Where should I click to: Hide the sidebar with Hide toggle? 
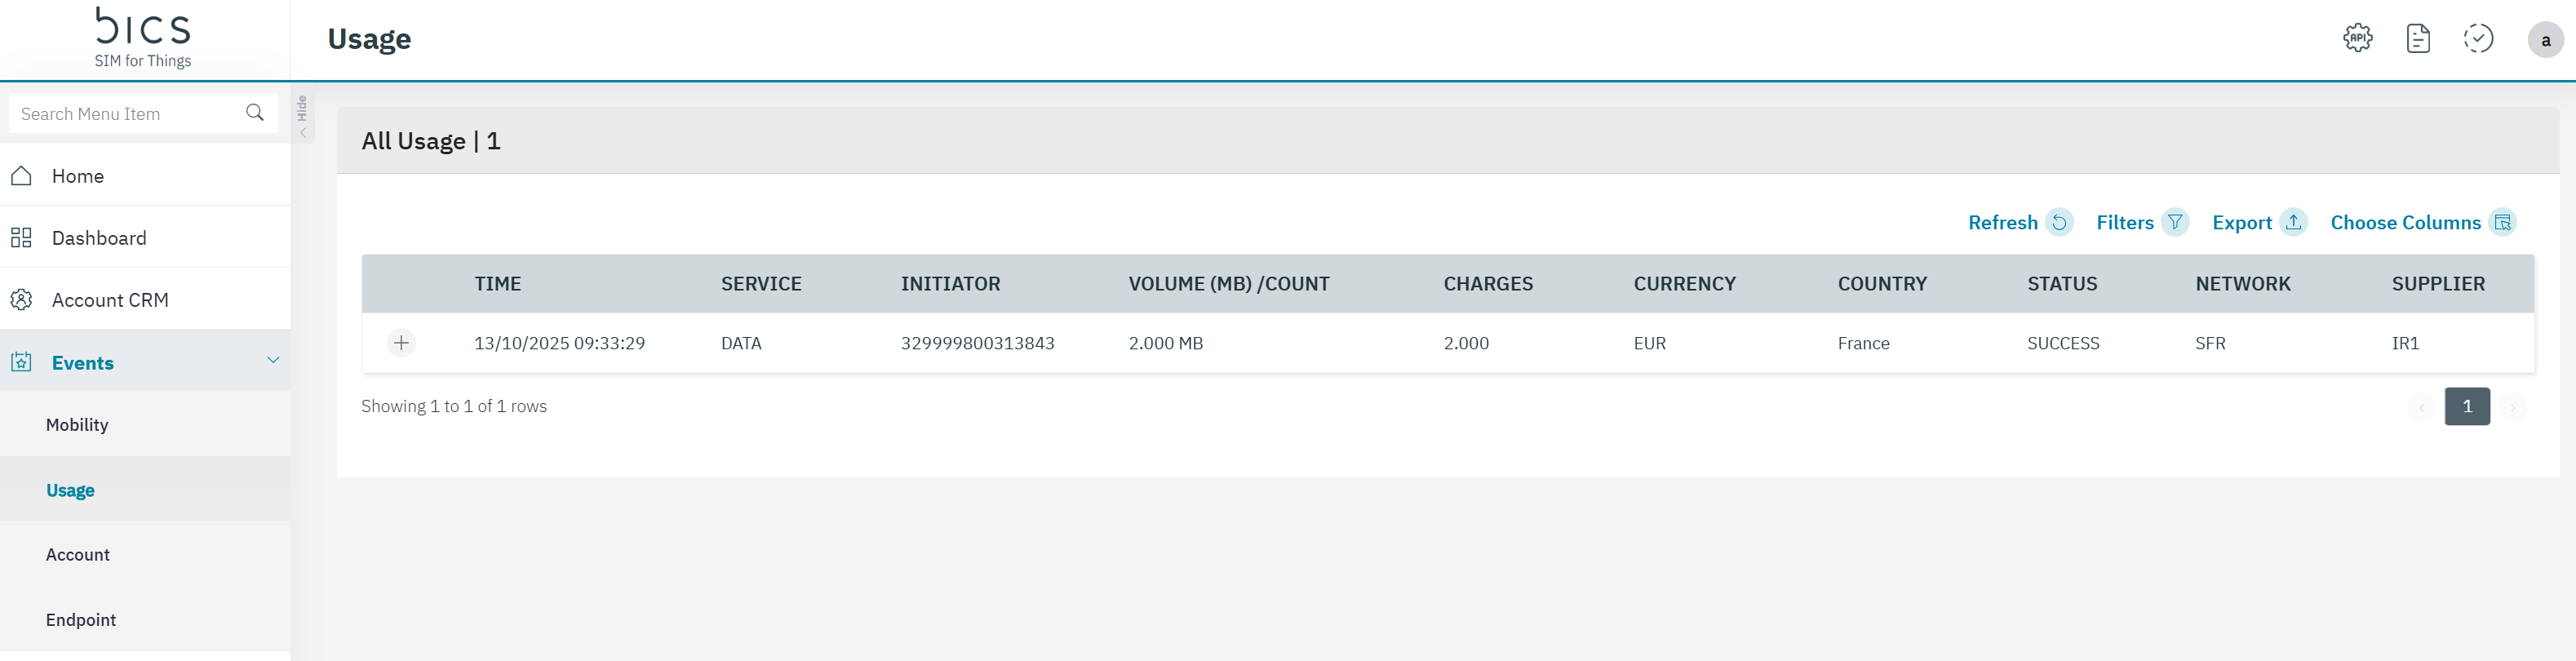click(x=303, y=118)
